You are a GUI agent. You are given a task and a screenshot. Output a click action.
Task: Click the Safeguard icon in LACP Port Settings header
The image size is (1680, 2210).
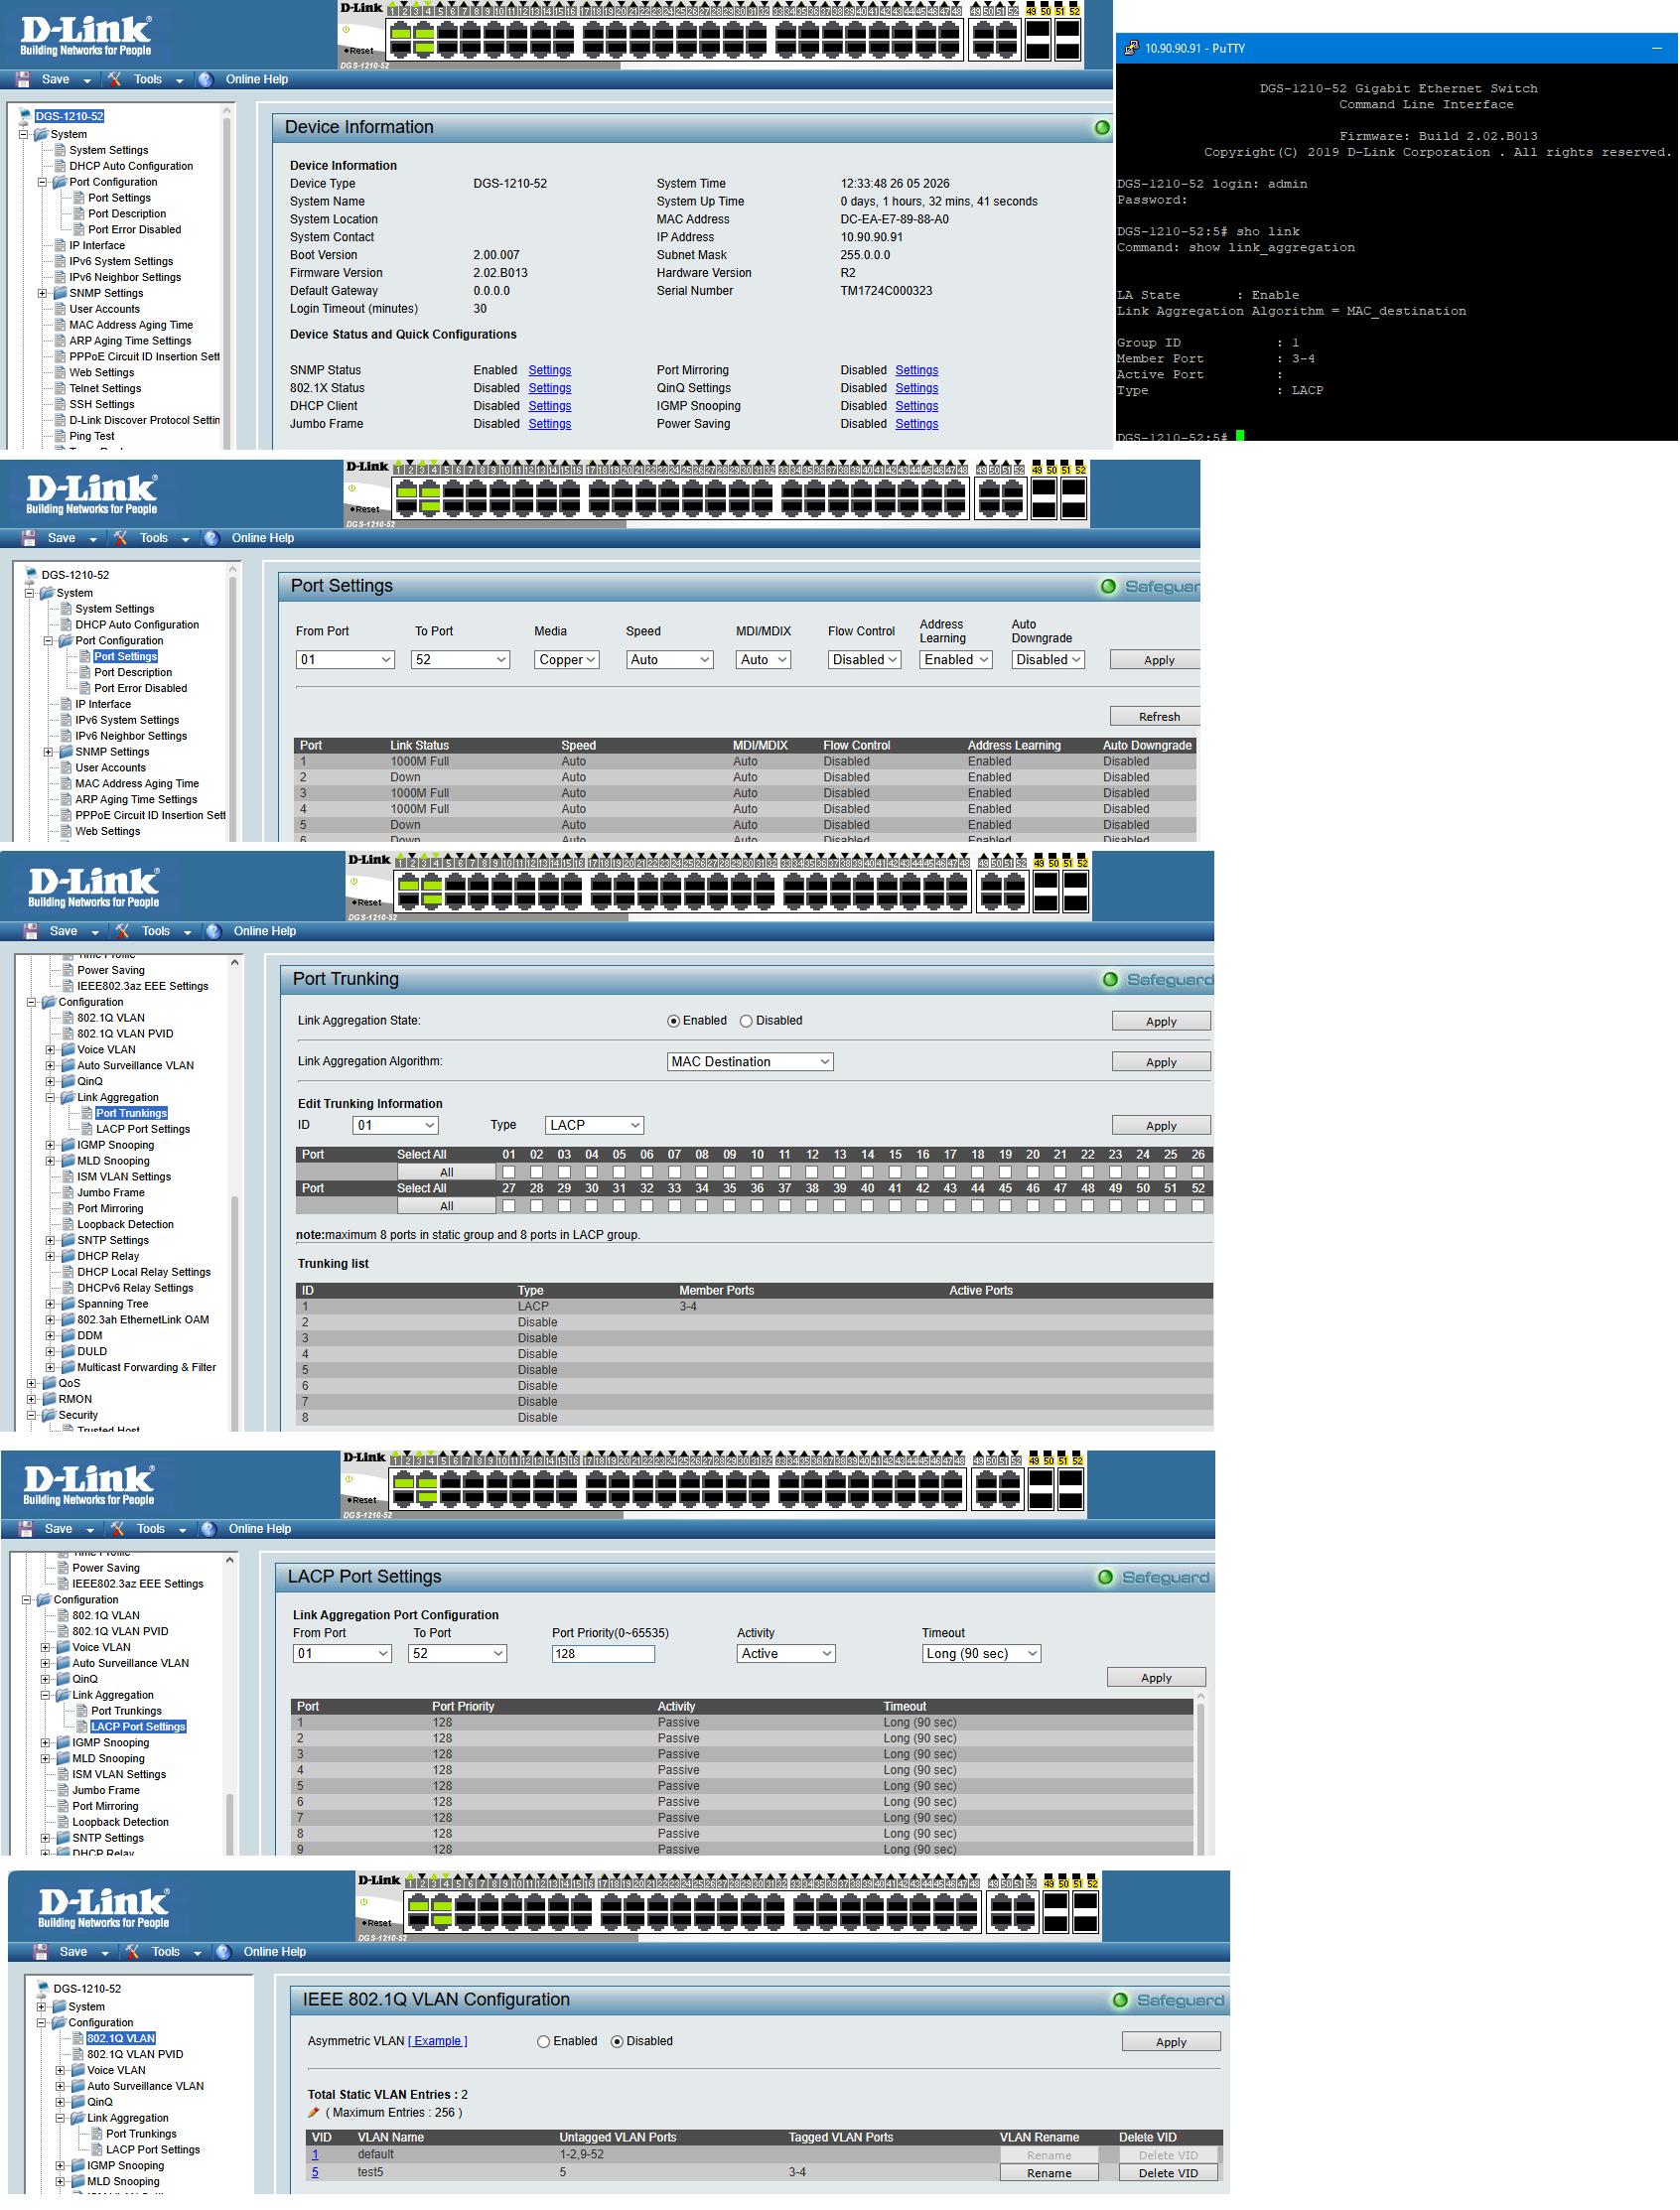tap(1105, 1578)
